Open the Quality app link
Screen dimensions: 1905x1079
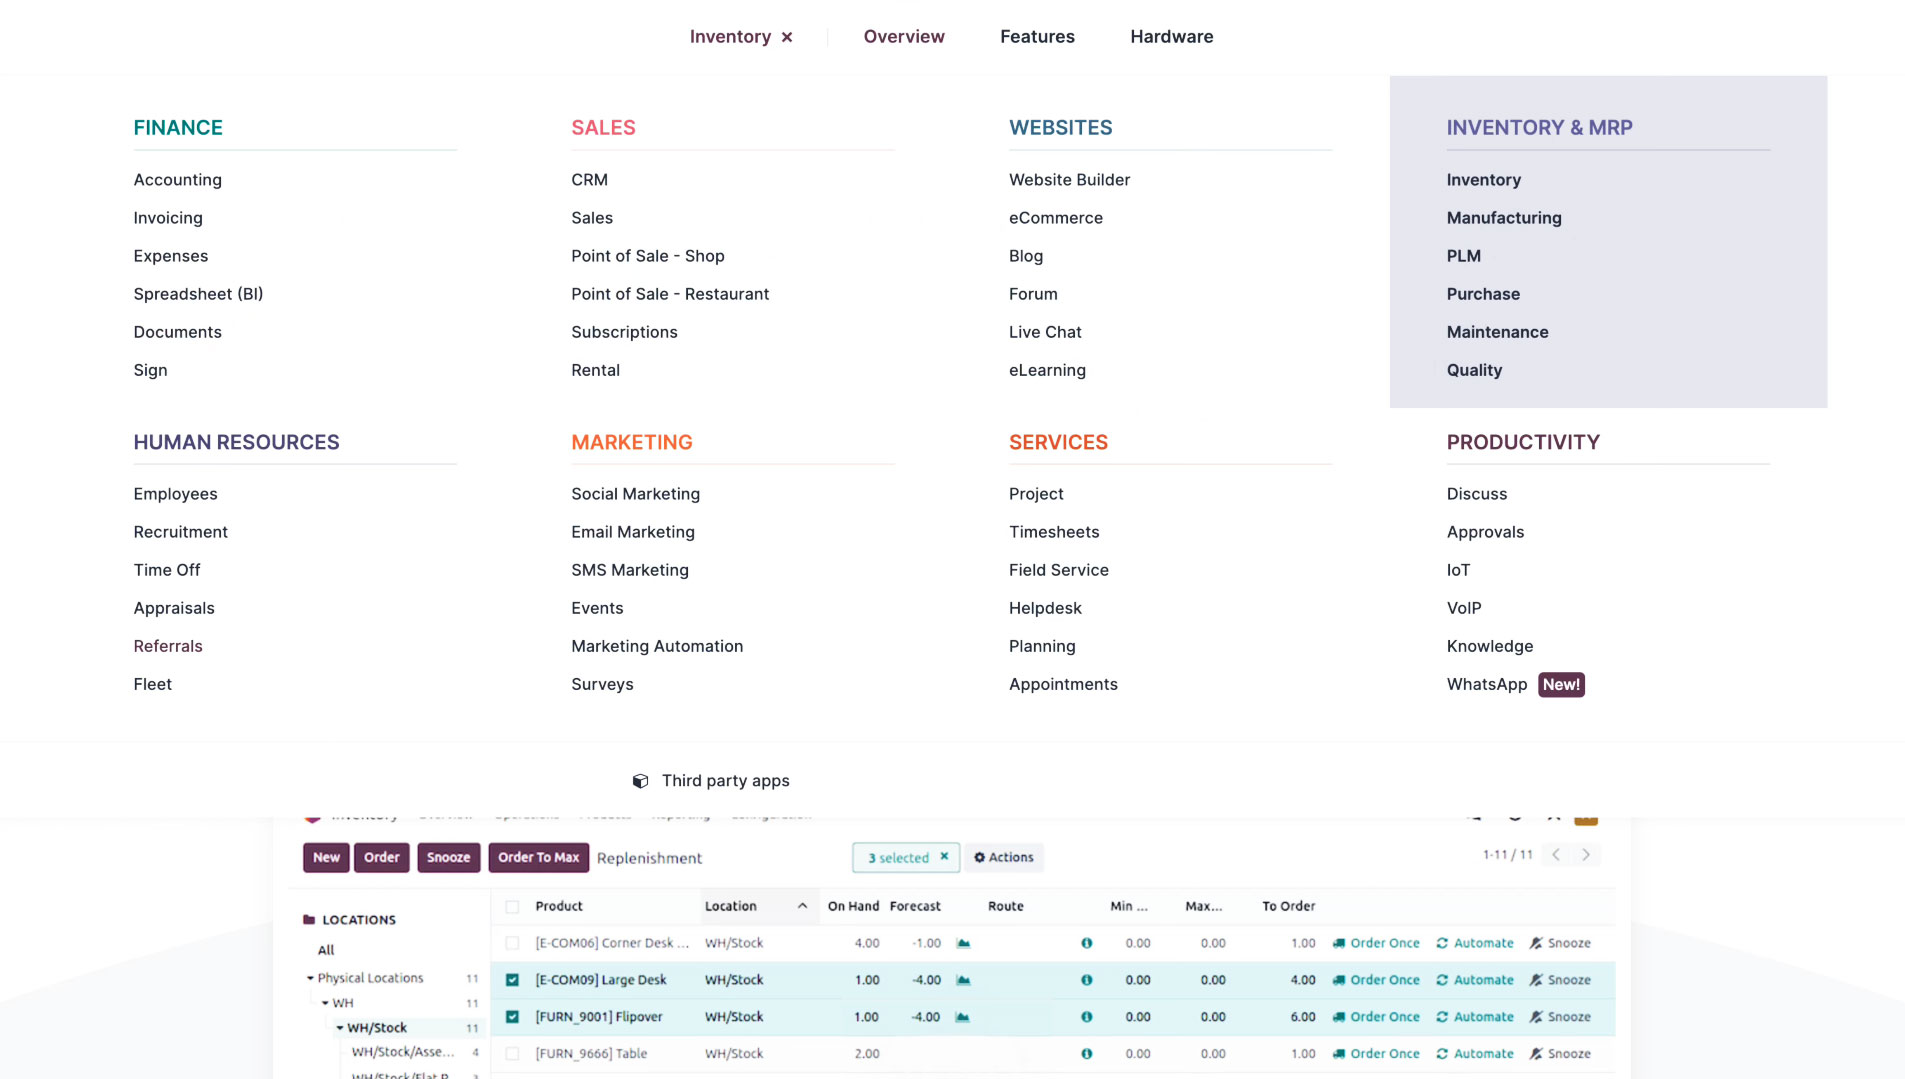tap(1474, 370)
